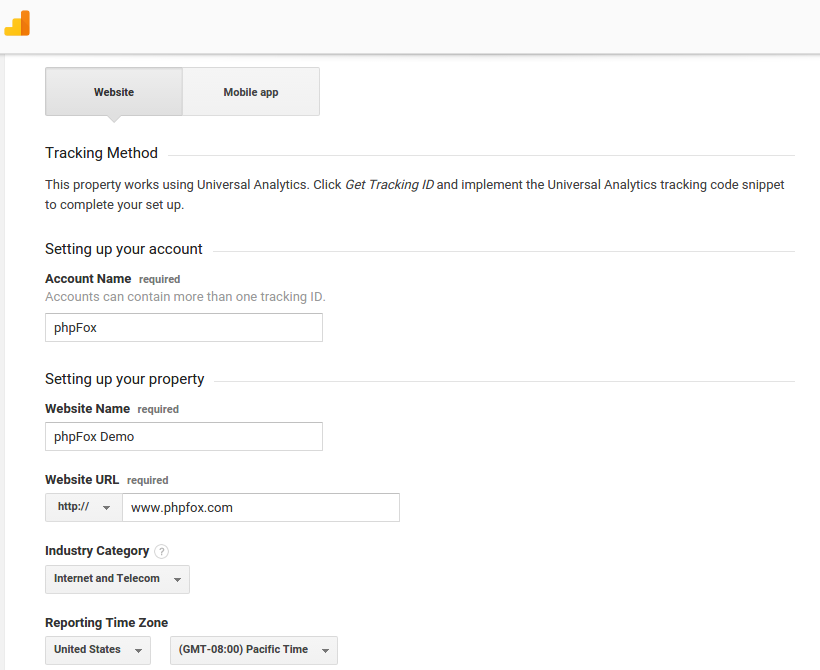Viewport: 820px width, 670px height.
Task: Switch to the Mobile app tab
Action: pyautogui.click(x=251, y=92)
